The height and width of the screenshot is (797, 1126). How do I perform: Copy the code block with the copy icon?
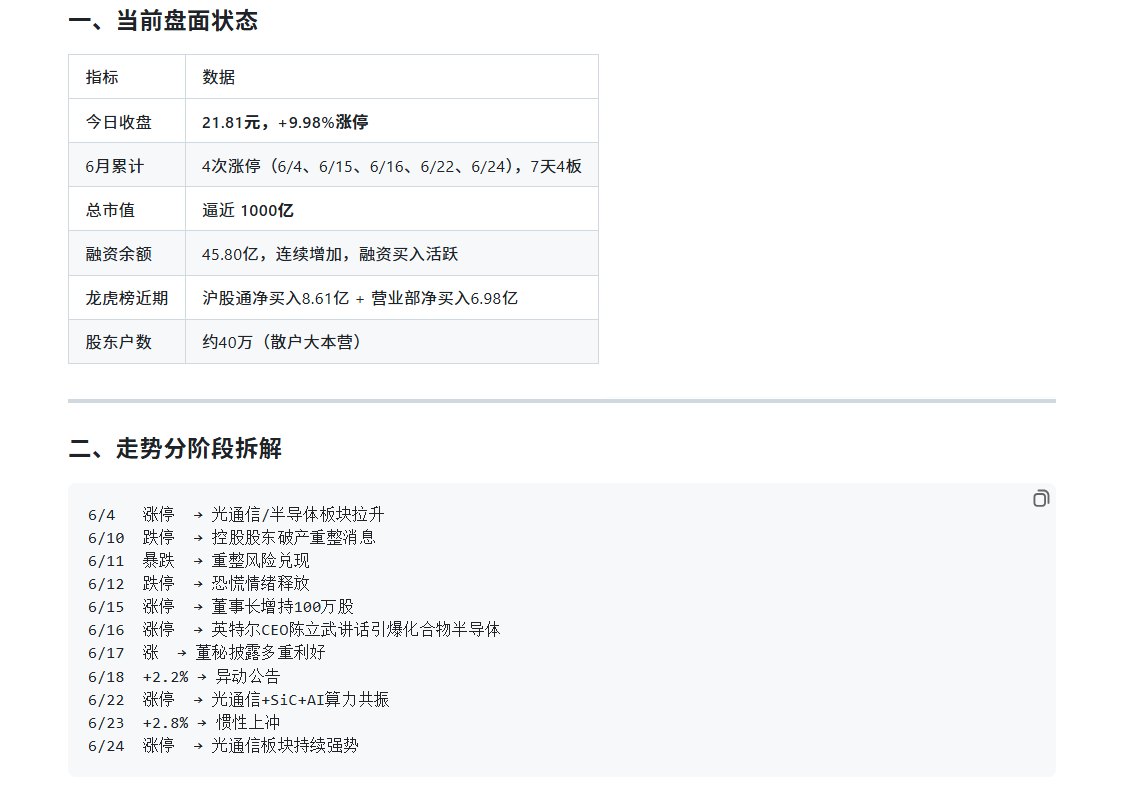point(1041,498)
